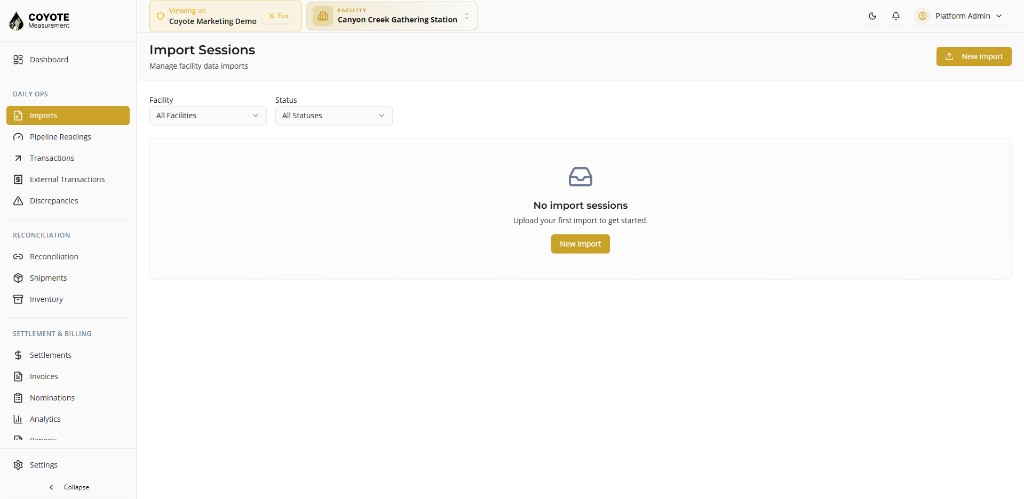Click the Shipments box icon
The height and width of the screenshot is (499, 1024).
[x=18, y=278]
